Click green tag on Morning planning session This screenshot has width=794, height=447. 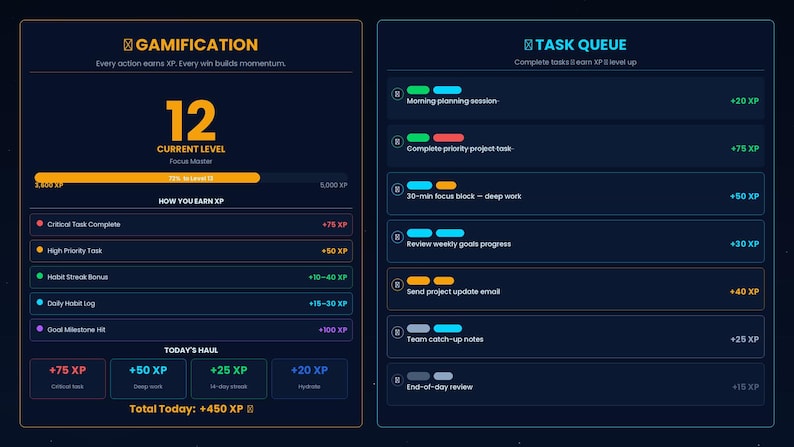(418, 90)
